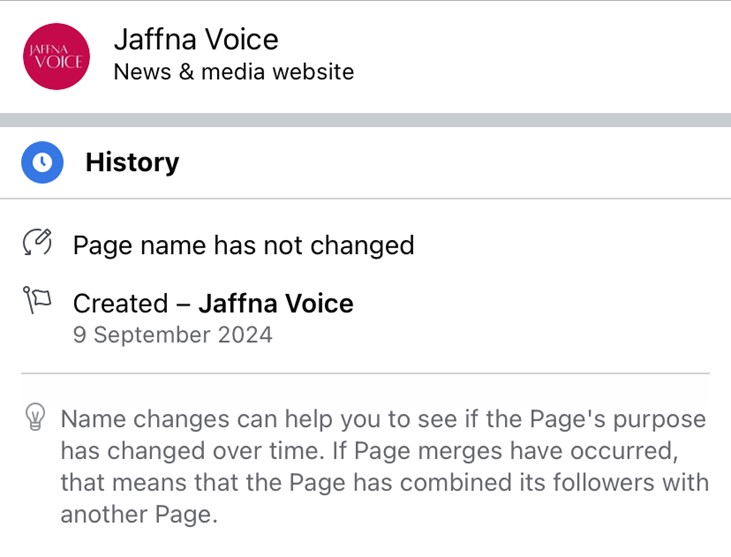
Task: Tap the Created flag icon
Action: (36, 300)
